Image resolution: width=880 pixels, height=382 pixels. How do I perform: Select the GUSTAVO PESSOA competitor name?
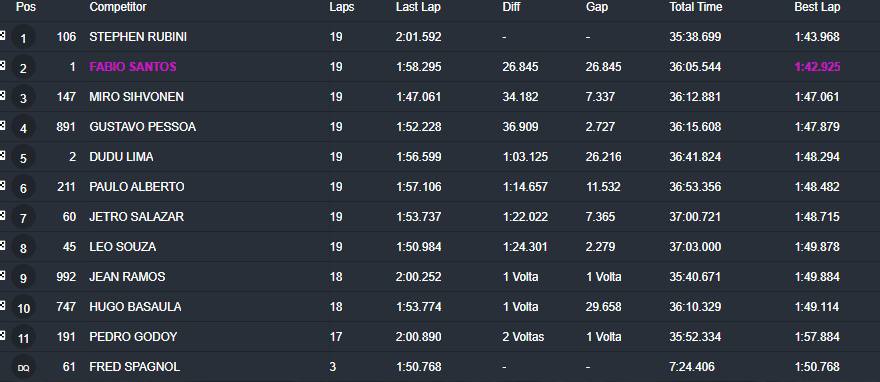coord(143,127)
